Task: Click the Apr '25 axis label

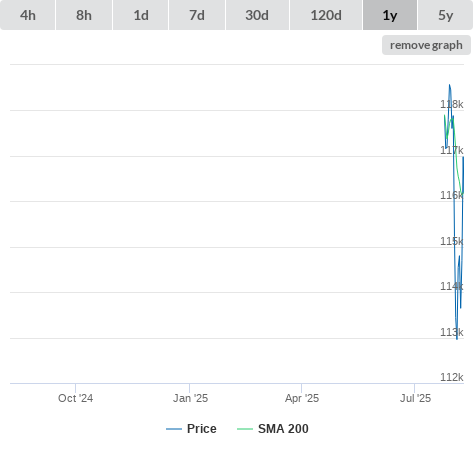Action: click(302, 398)
